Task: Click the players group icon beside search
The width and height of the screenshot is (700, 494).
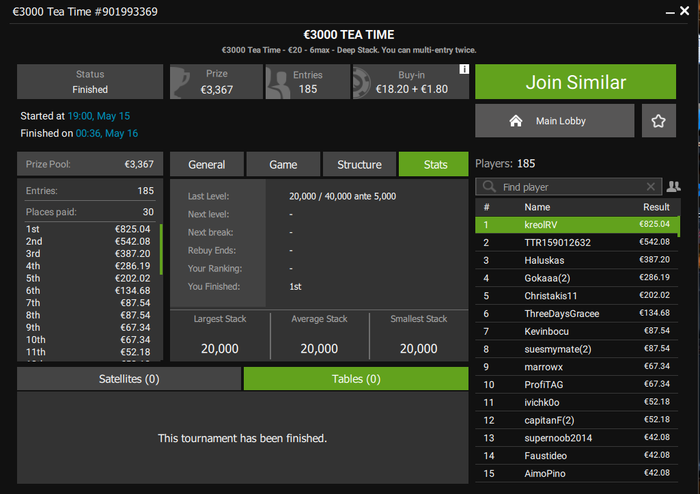Action: pos(673,186)
